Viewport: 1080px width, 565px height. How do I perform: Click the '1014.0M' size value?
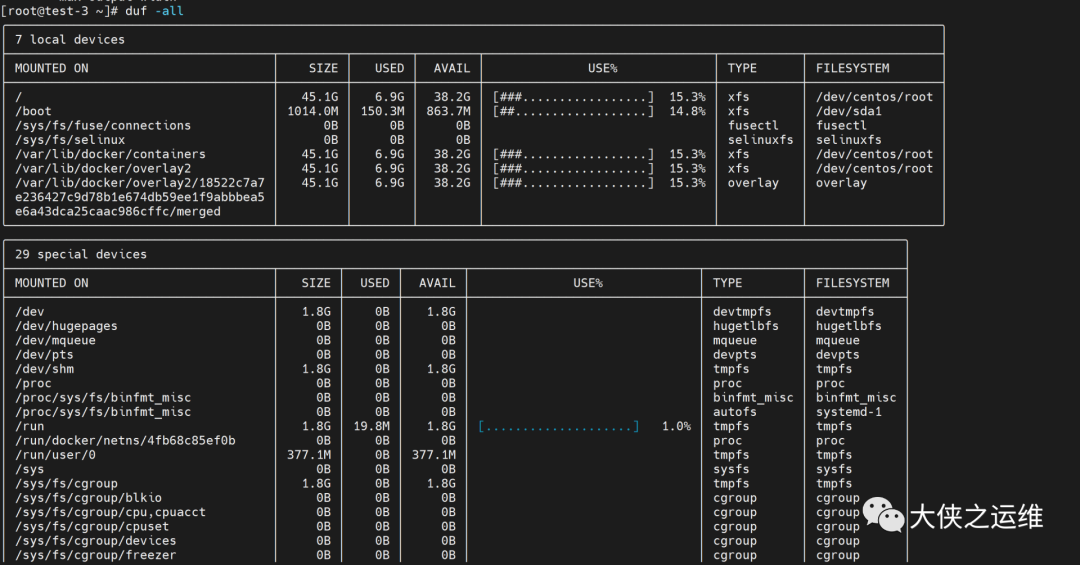point(313,111)
